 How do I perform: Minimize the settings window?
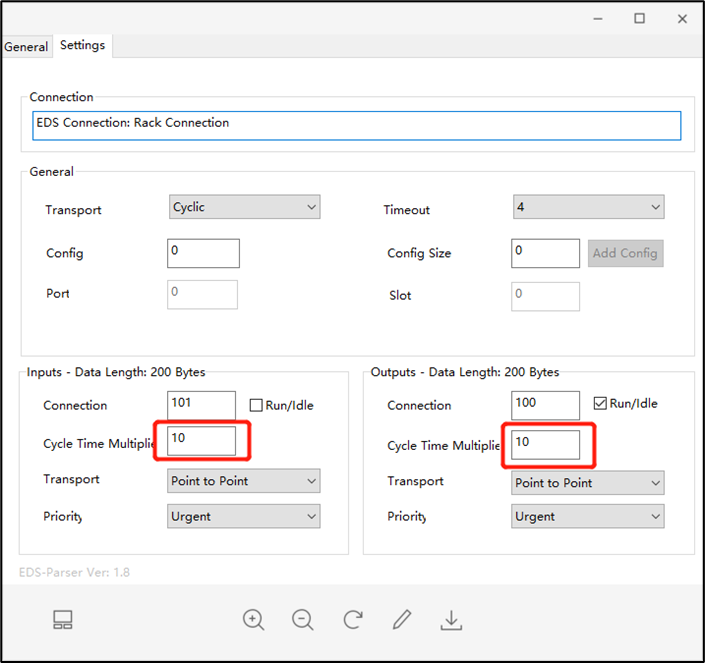(597, 19)
